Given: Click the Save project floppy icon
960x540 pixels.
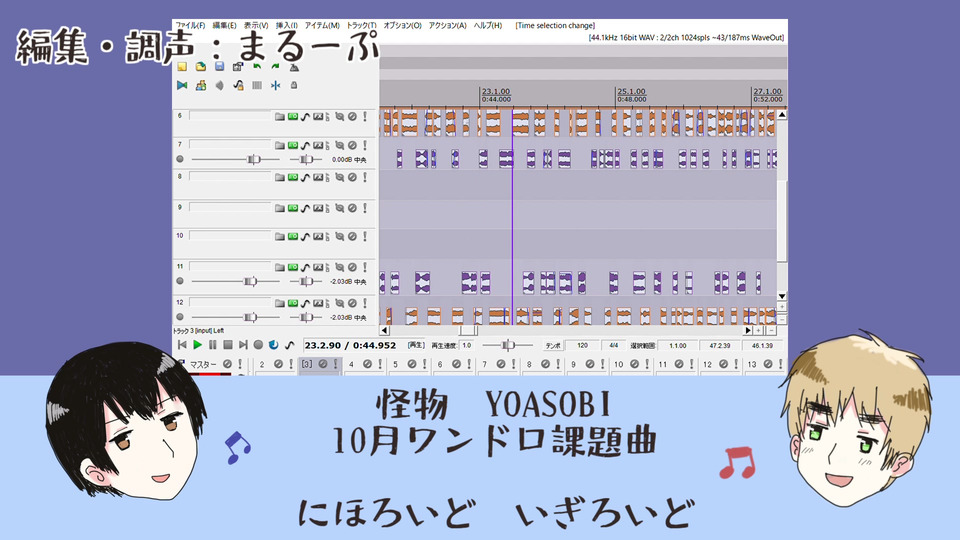Looking at the screenshot, I should [x=219, y=67].
